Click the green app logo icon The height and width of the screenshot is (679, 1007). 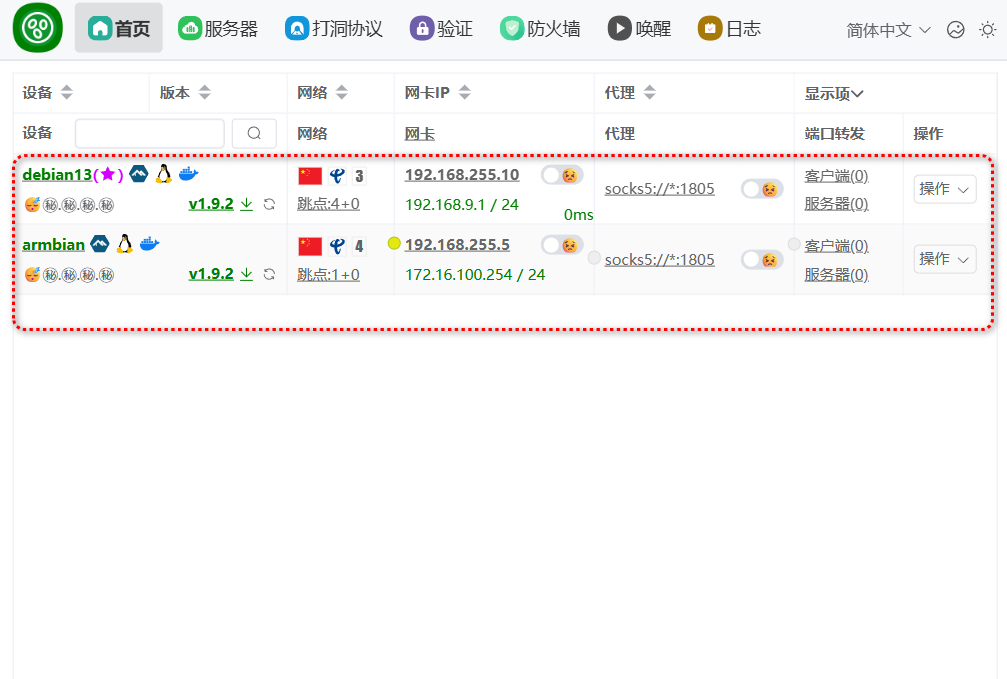click(38, 28)
